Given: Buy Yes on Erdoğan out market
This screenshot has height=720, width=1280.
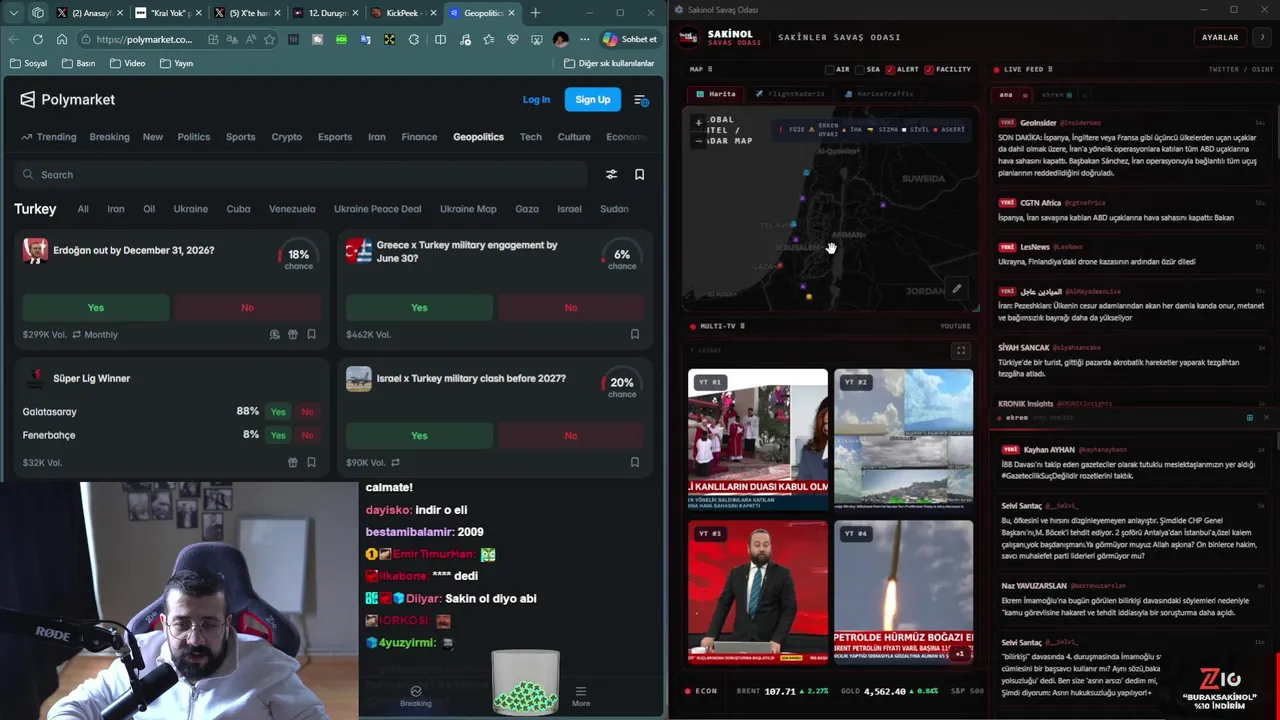Looking at the screenshot, I should click(x=96, y=308).
